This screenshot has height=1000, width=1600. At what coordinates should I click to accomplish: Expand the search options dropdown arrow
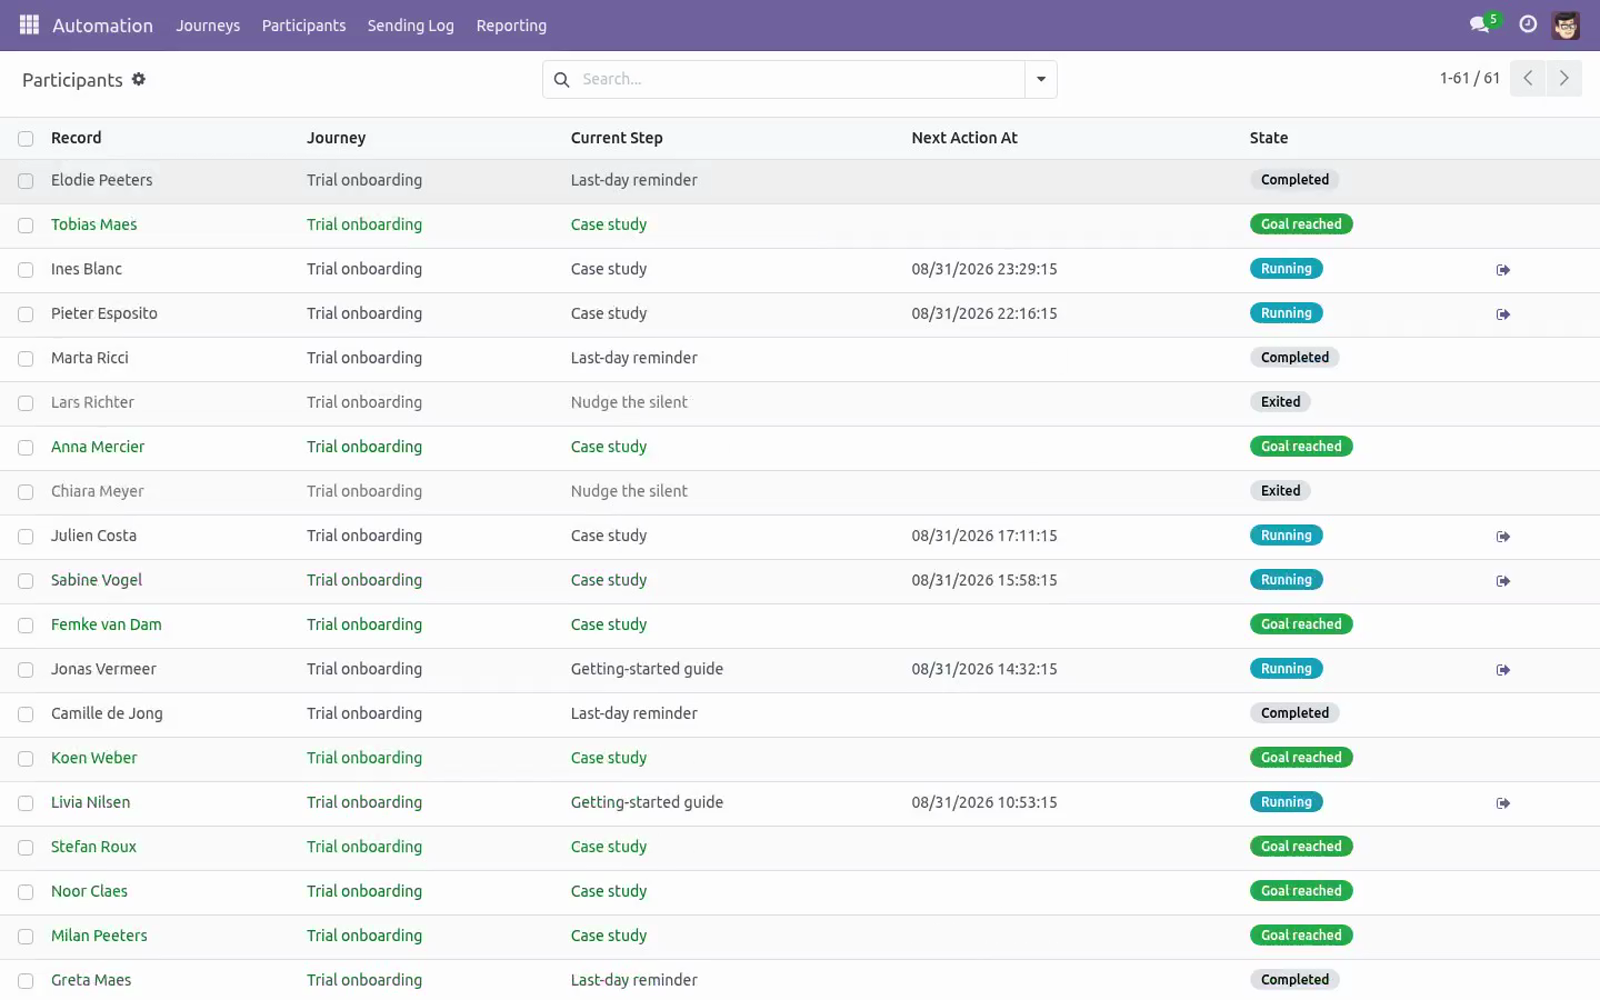[x=1041, y=79]
